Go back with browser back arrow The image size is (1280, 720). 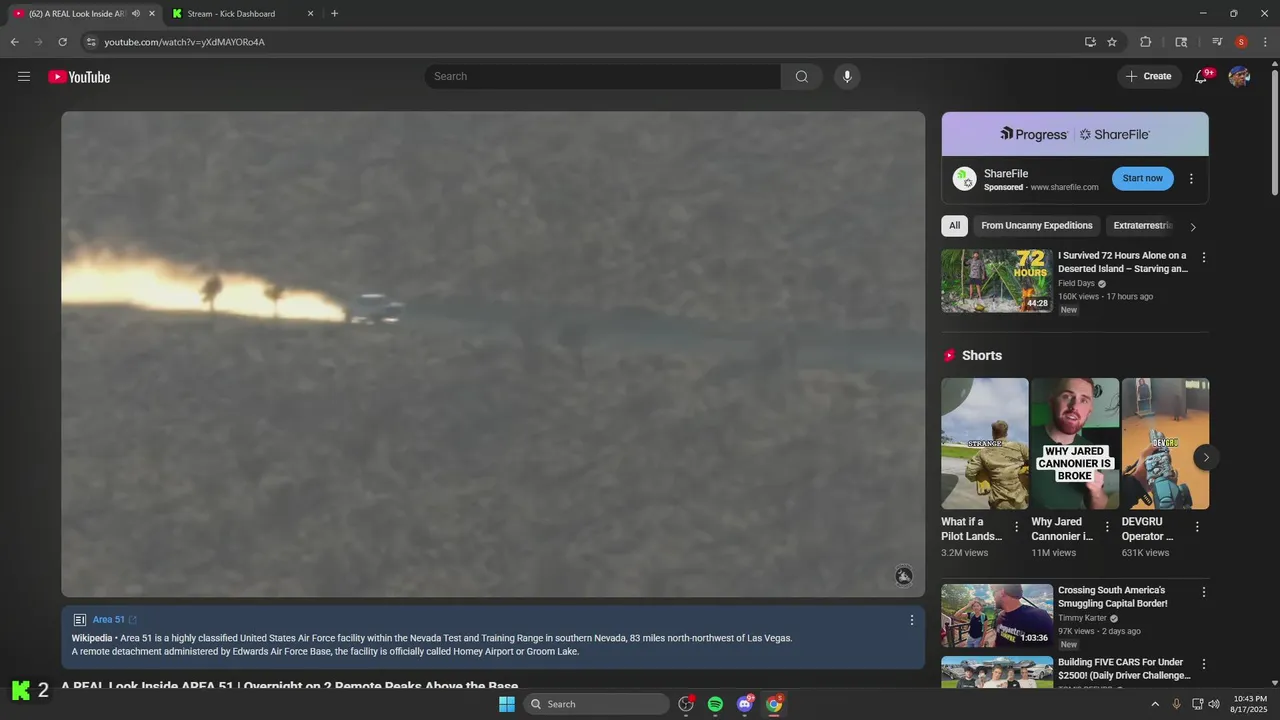point(14,42)
